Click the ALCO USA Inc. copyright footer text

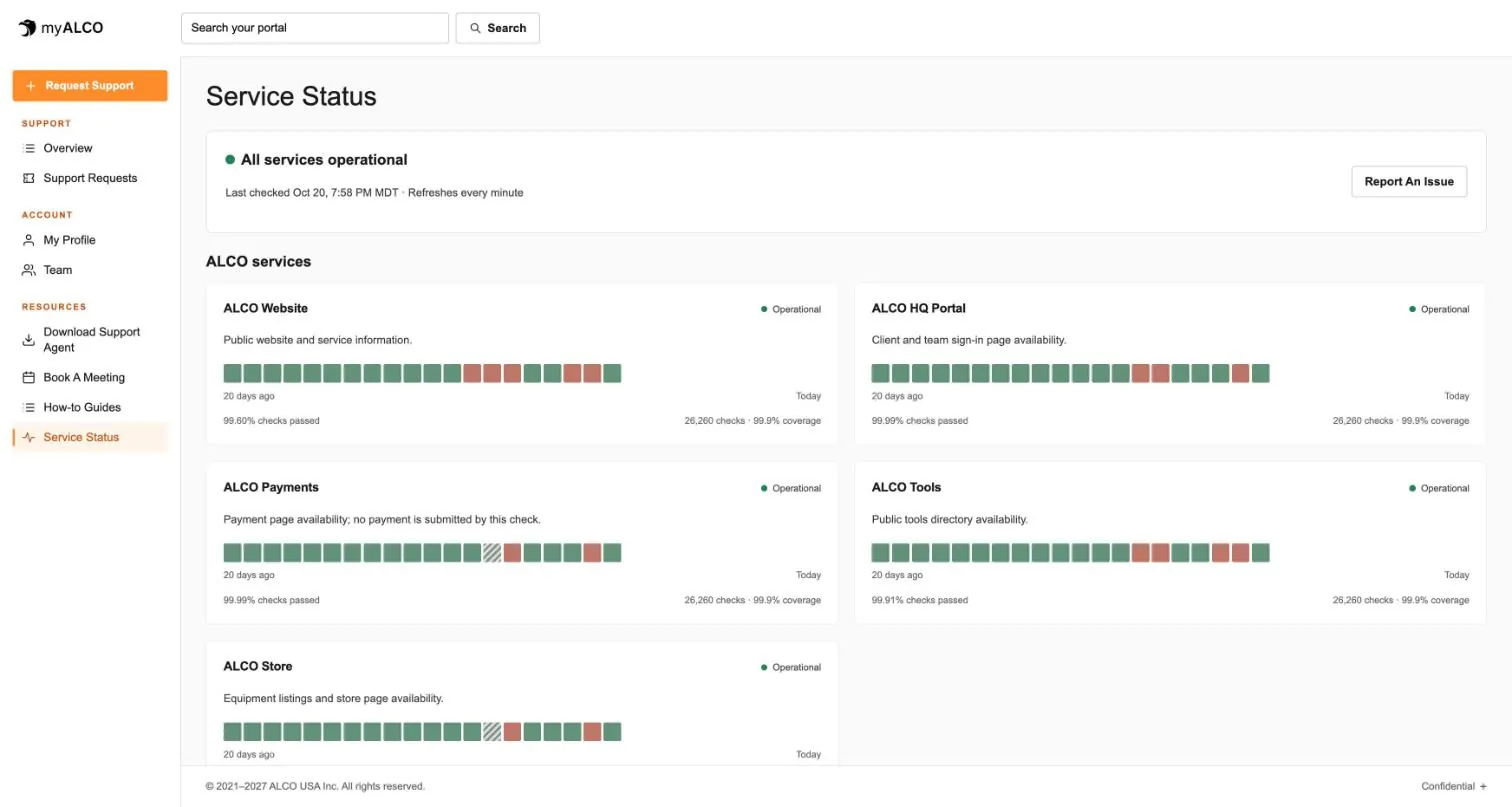[x=315, y=787]
